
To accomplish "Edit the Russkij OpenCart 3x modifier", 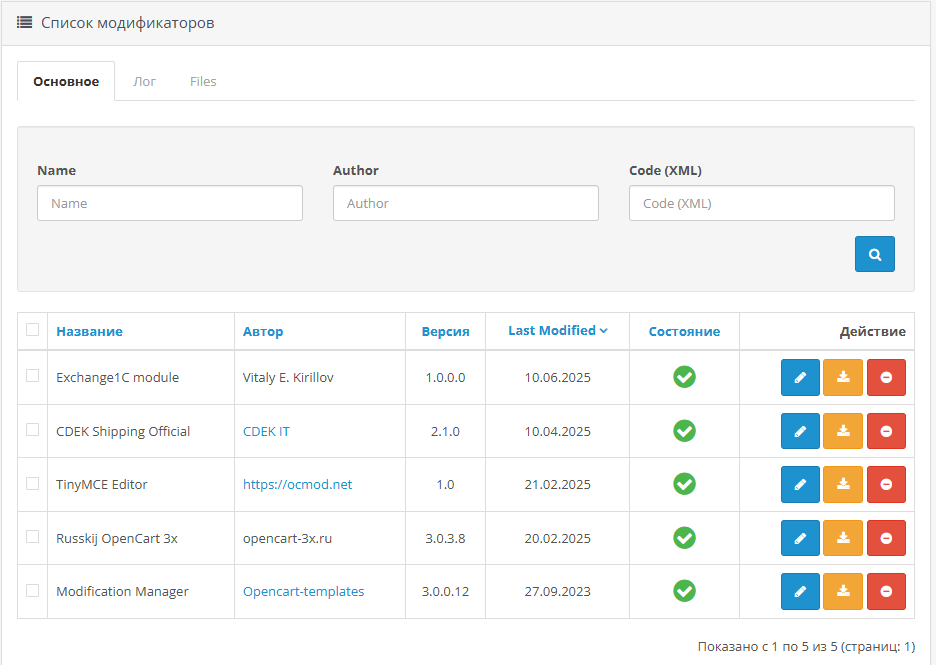I will pyautogui.click(x=800, y=538).
